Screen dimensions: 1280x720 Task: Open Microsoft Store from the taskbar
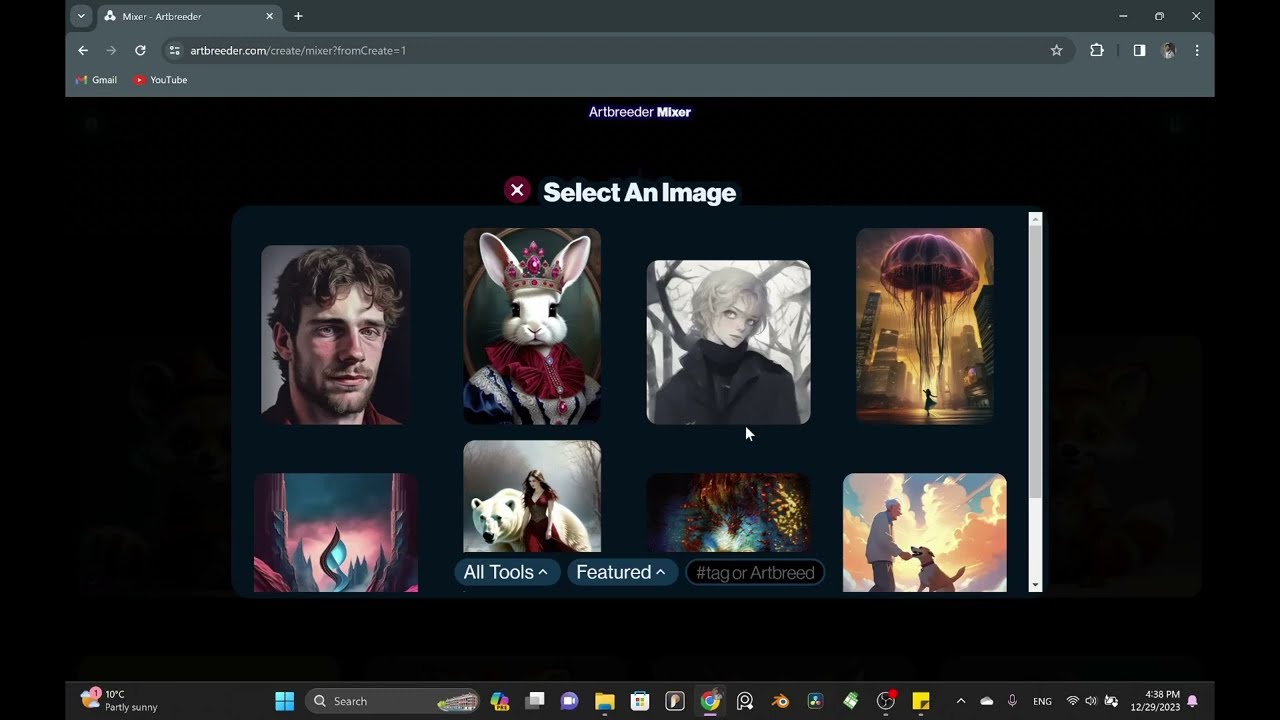point(640,701)
